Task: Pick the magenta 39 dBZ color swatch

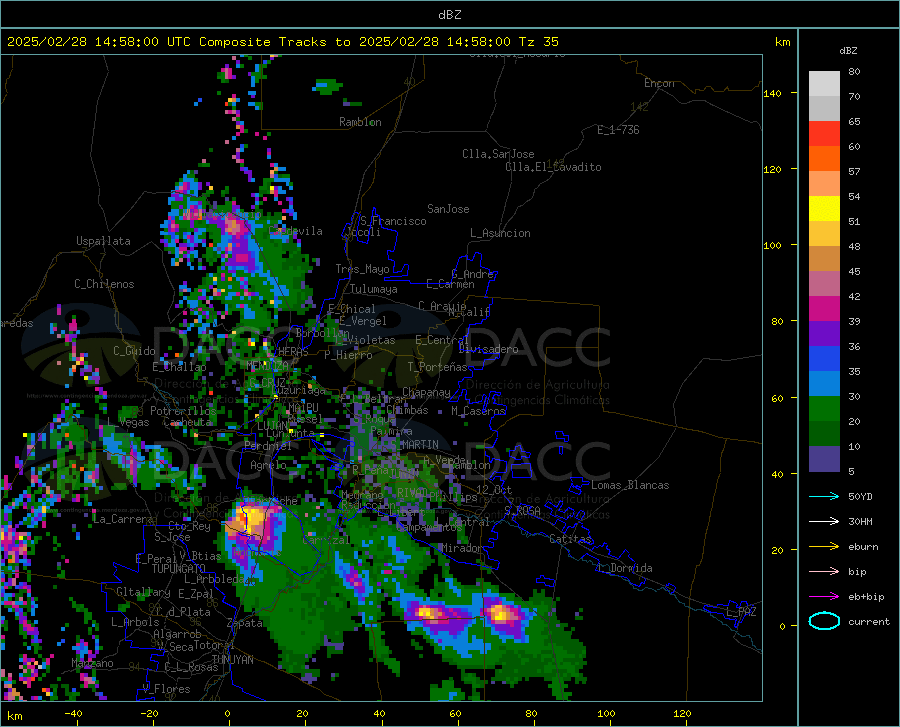Action: pos(824,309)
